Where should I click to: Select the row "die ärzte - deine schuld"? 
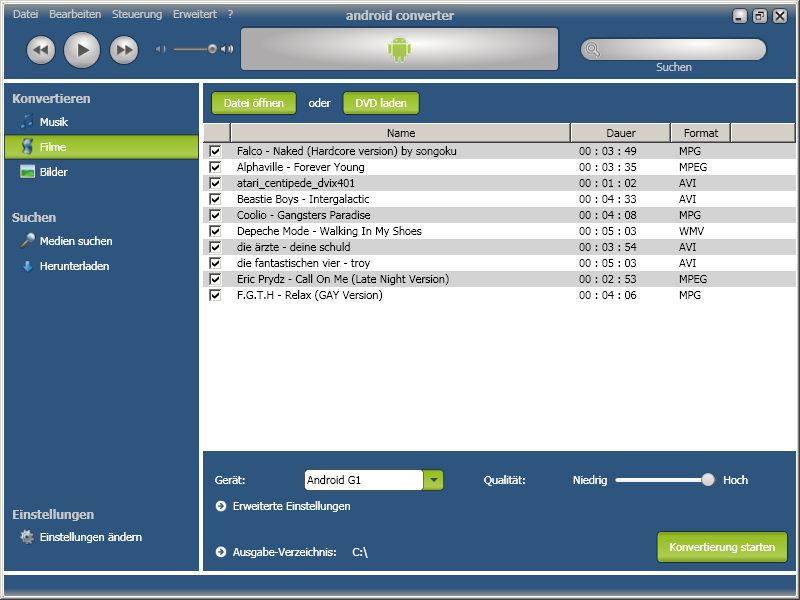499,247
